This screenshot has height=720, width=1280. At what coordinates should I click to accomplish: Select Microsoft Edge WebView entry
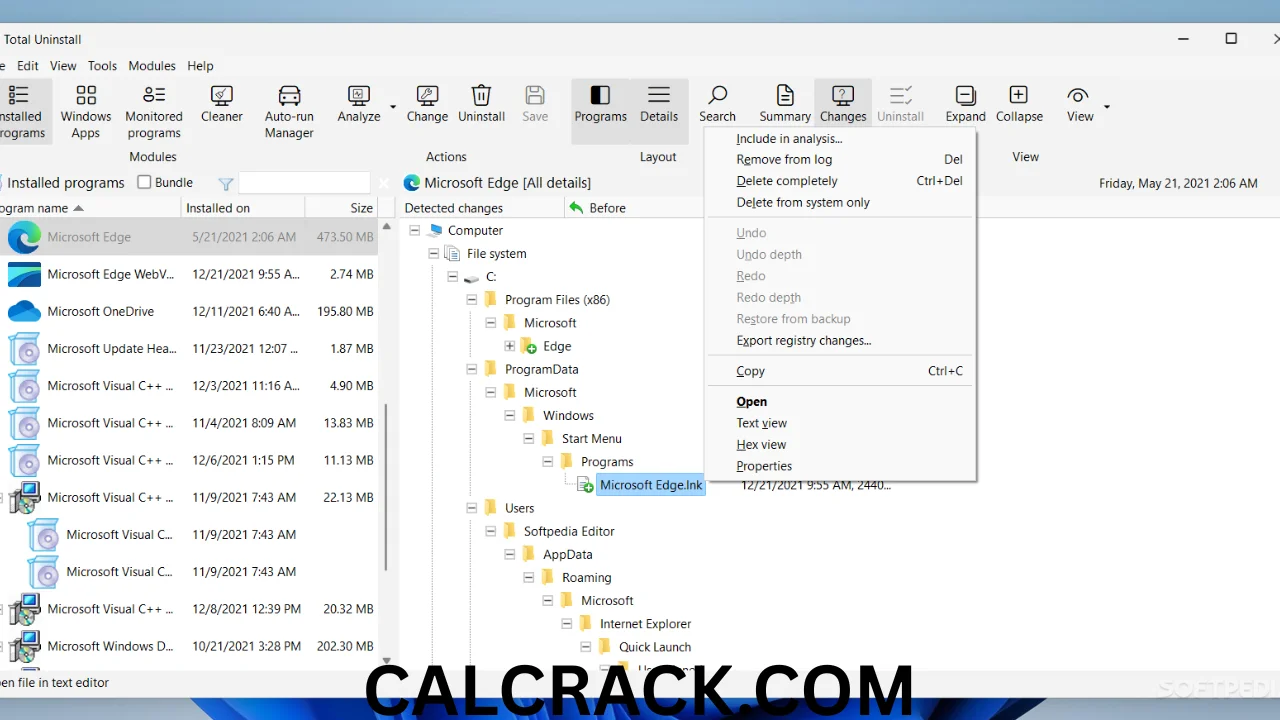[189, 274]
